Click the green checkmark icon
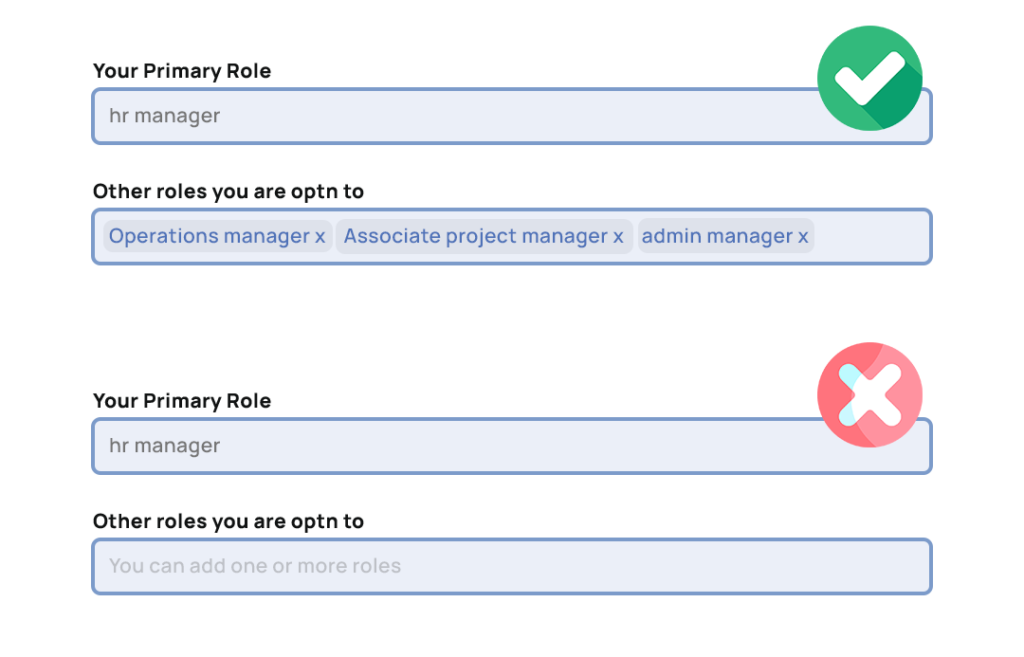The width and height of the screenshot is (1024, 657). [869, 78]
